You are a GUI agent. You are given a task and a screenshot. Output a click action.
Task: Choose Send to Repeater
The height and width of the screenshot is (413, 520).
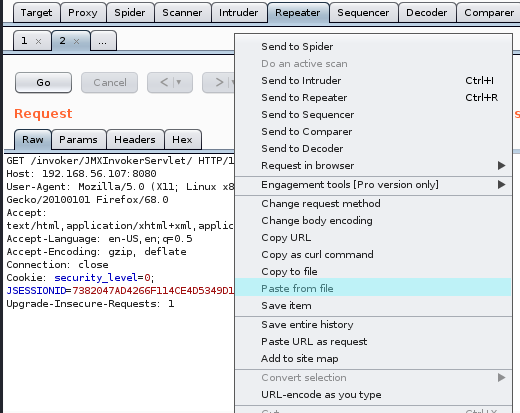point(373,98)
